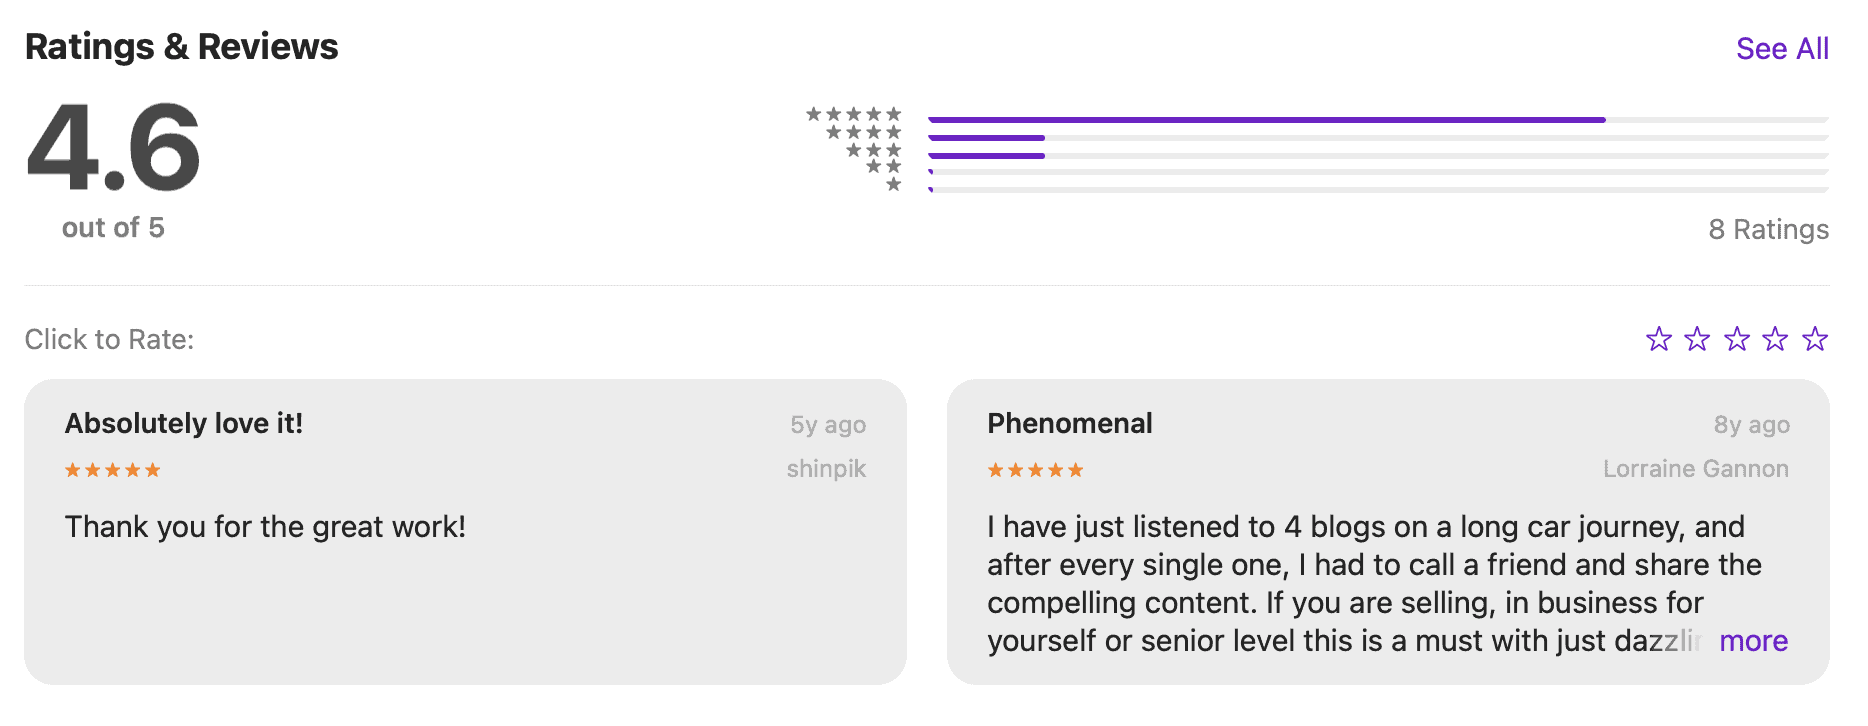Click the orange stars on the Phenomenal review
The height and width of the screenshot is (726, 1868).
1035,470
